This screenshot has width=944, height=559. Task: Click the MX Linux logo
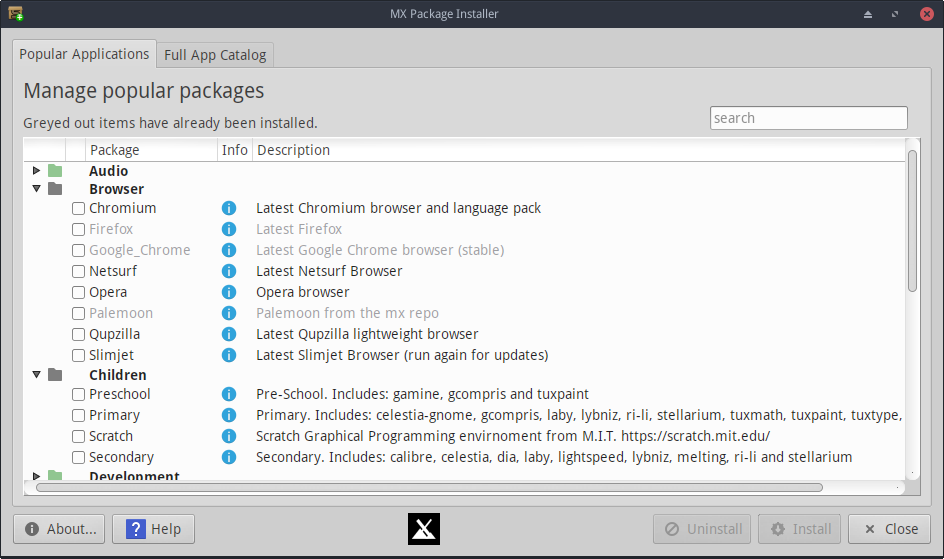424,529
